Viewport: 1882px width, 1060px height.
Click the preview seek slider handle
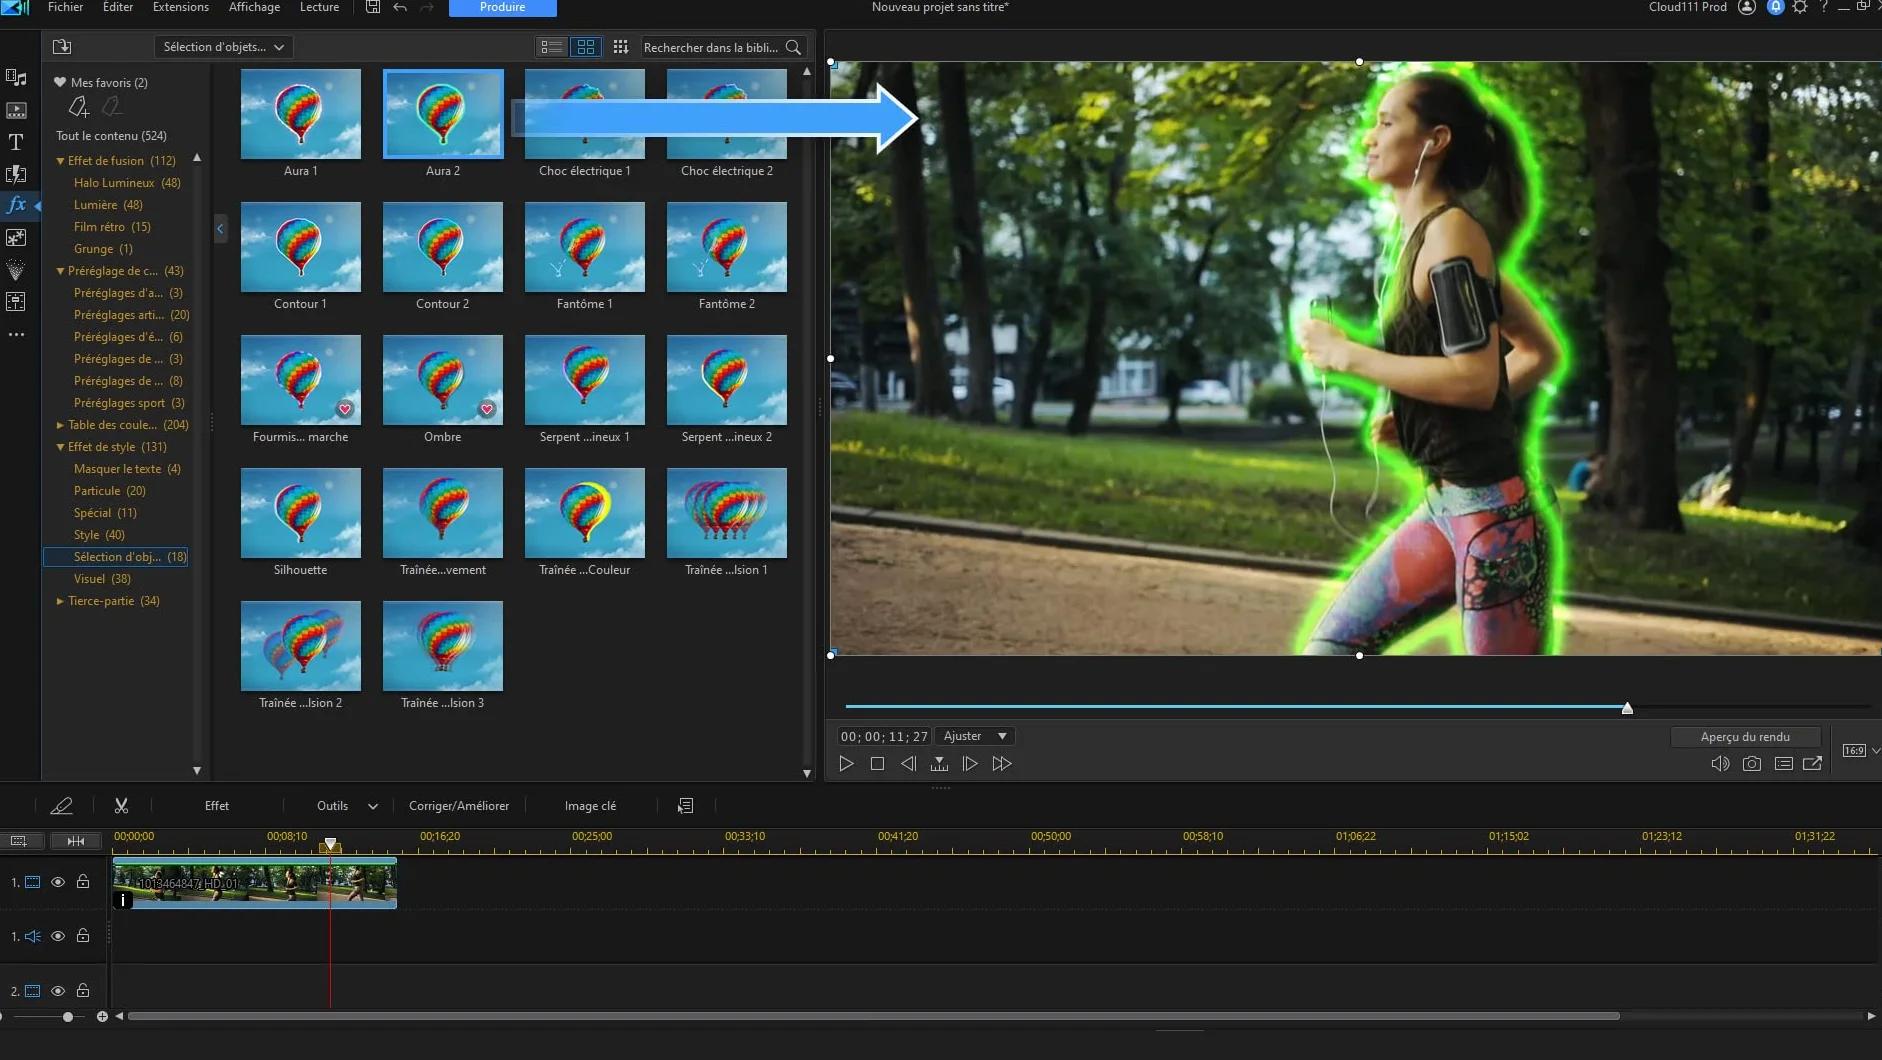point(1627,708)
